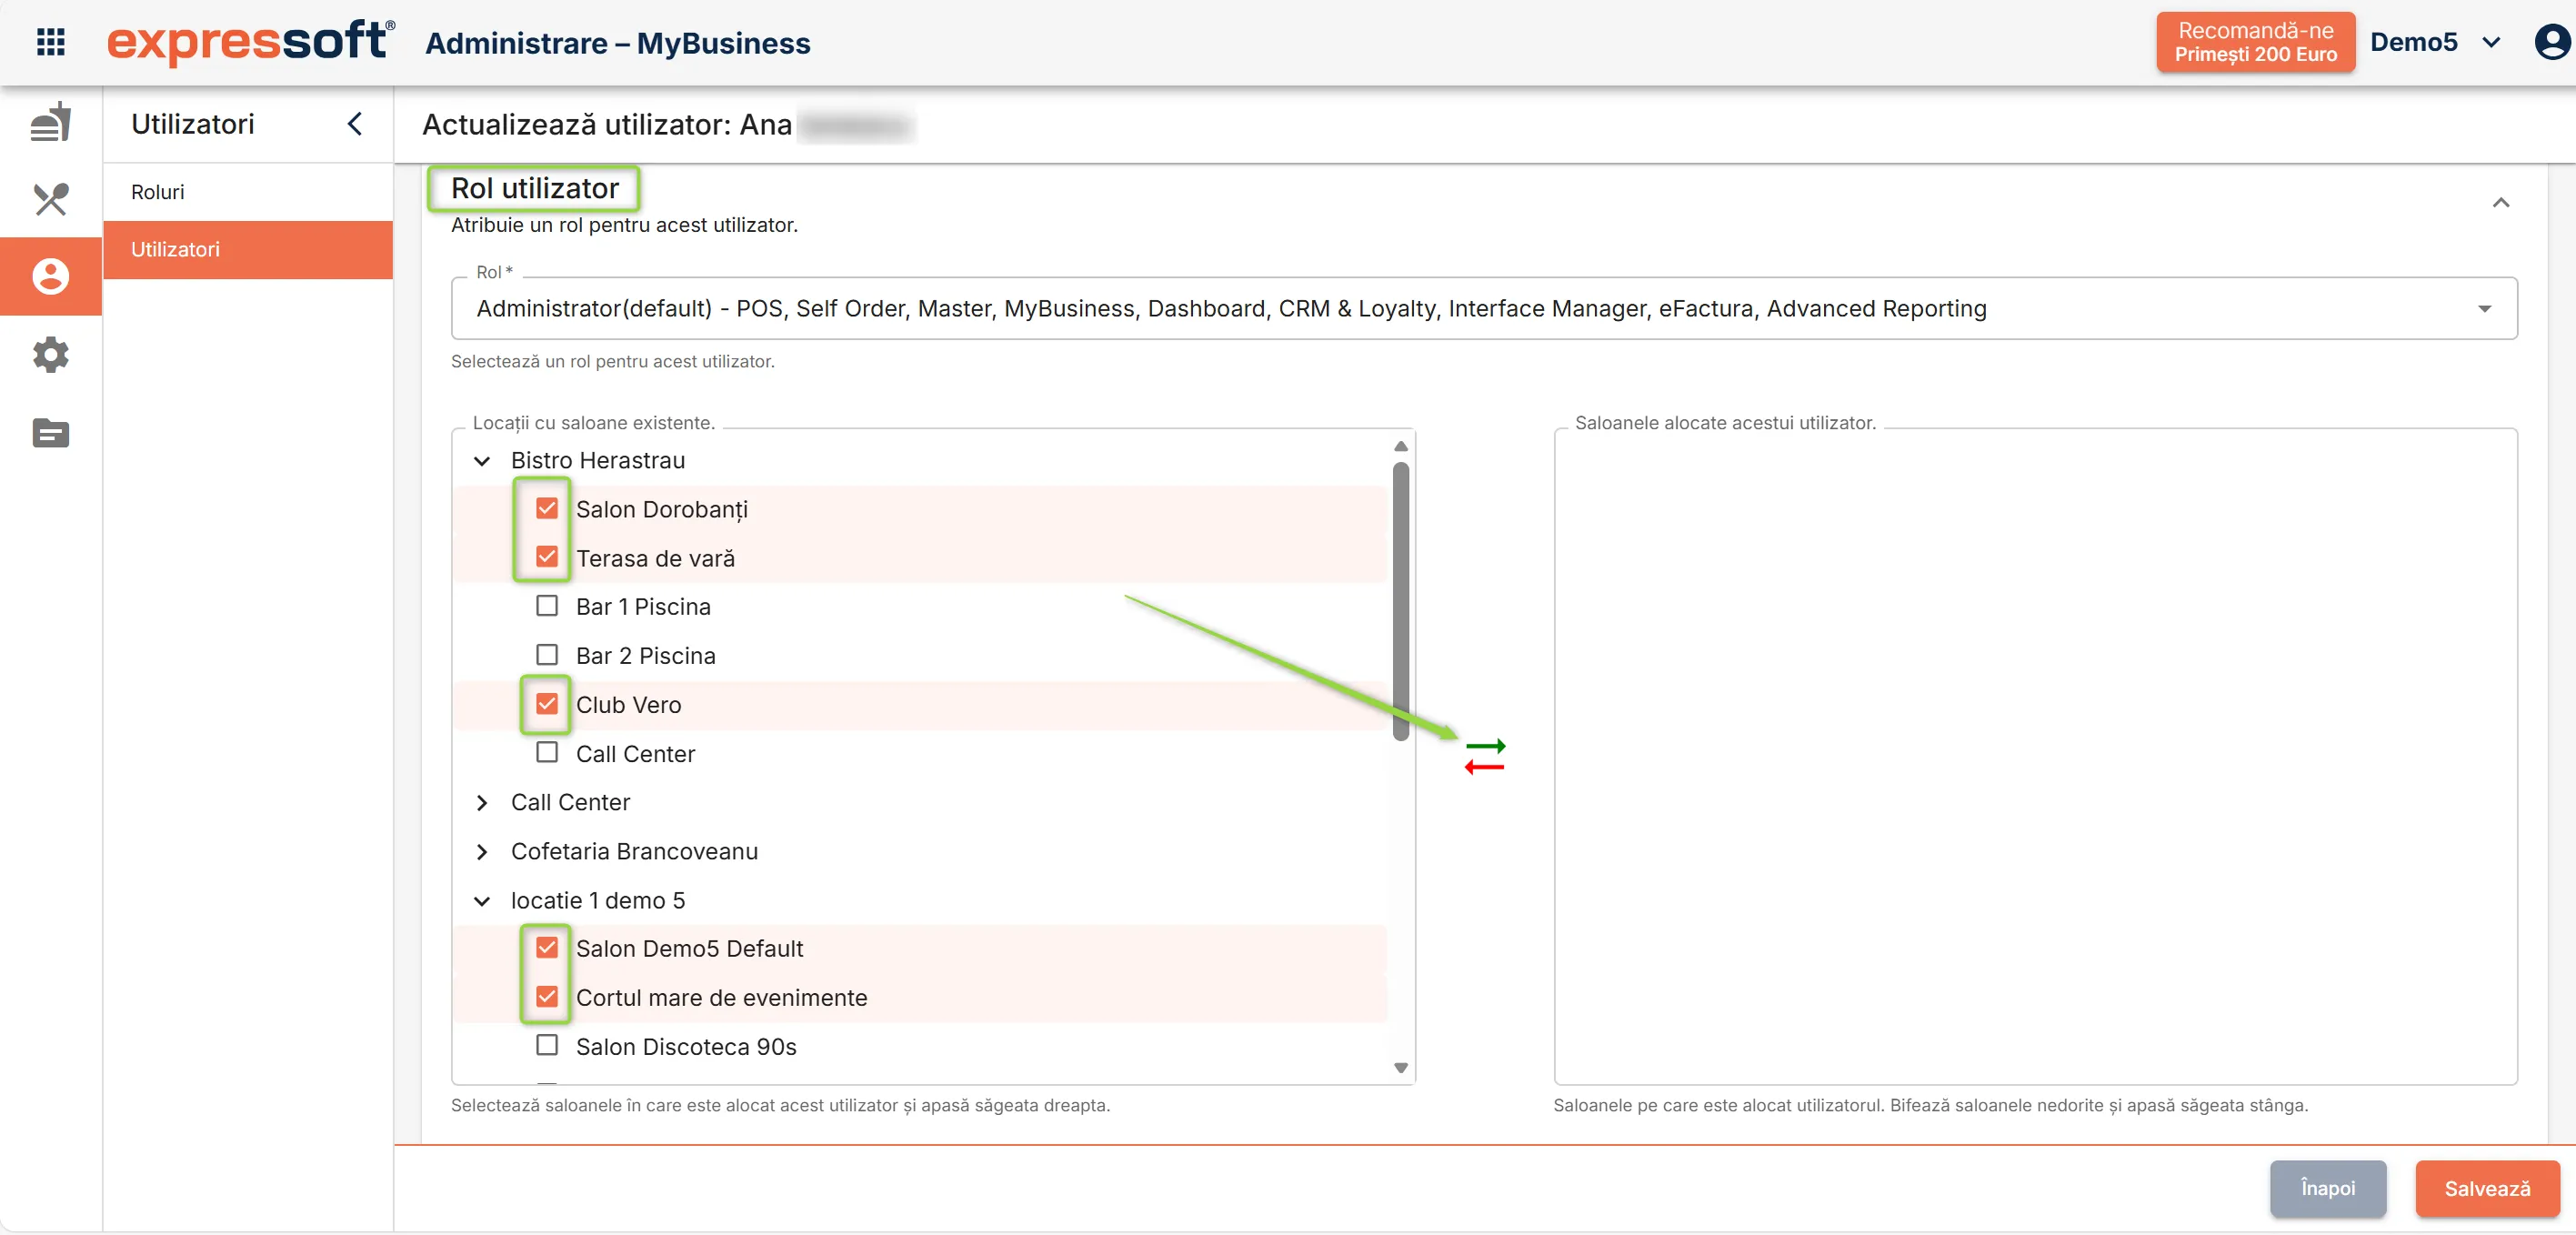Viewport: 2576px width, 1235px height.
Task: Click Recomandă-ne Primești 200 Euro button
Action: pyautogui.click(x=2256, y=42)
